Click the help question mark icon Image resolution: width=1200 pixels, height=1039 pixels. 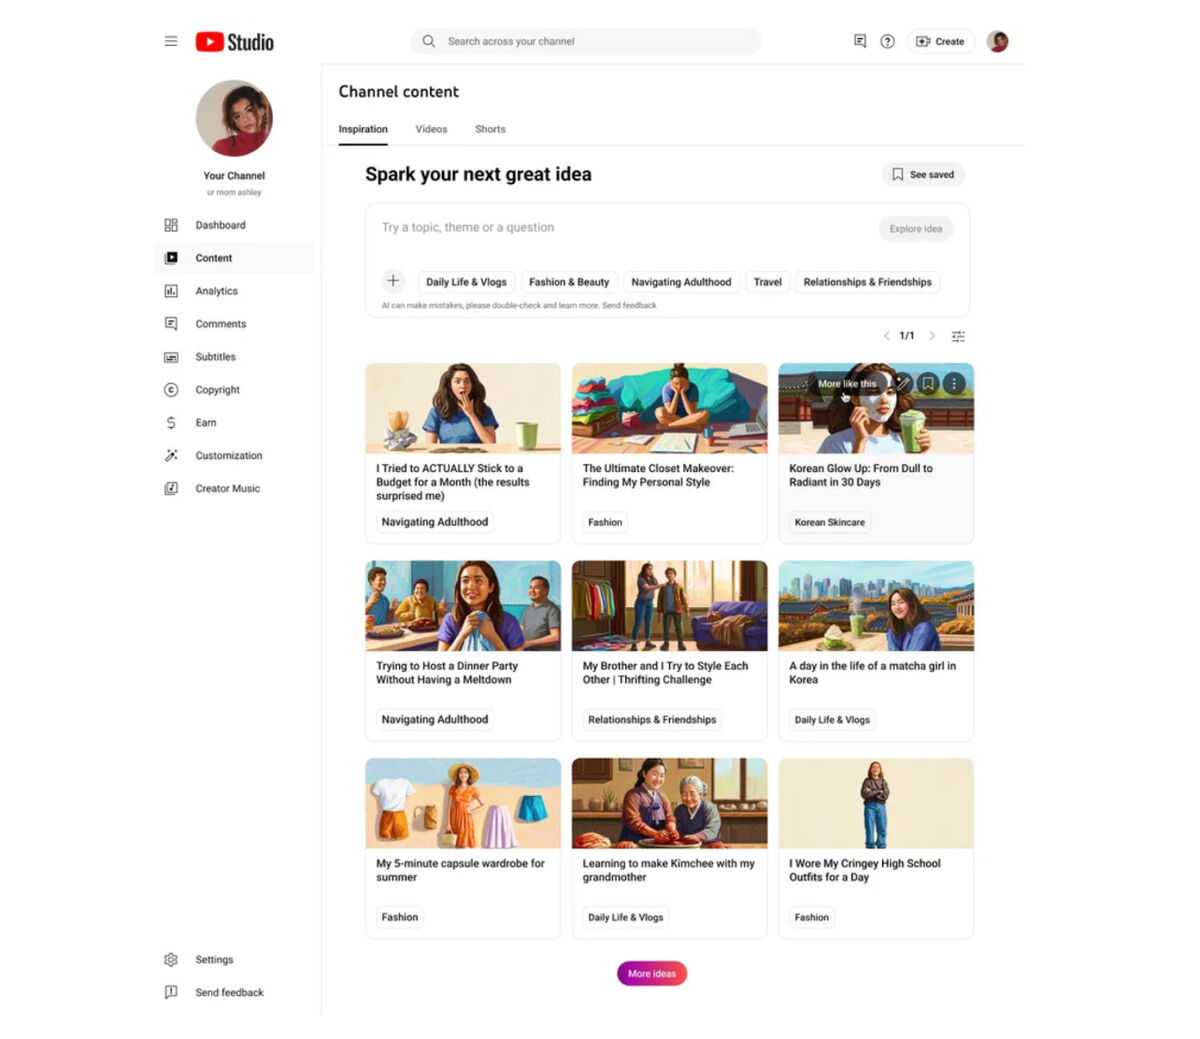coord(887,41)
